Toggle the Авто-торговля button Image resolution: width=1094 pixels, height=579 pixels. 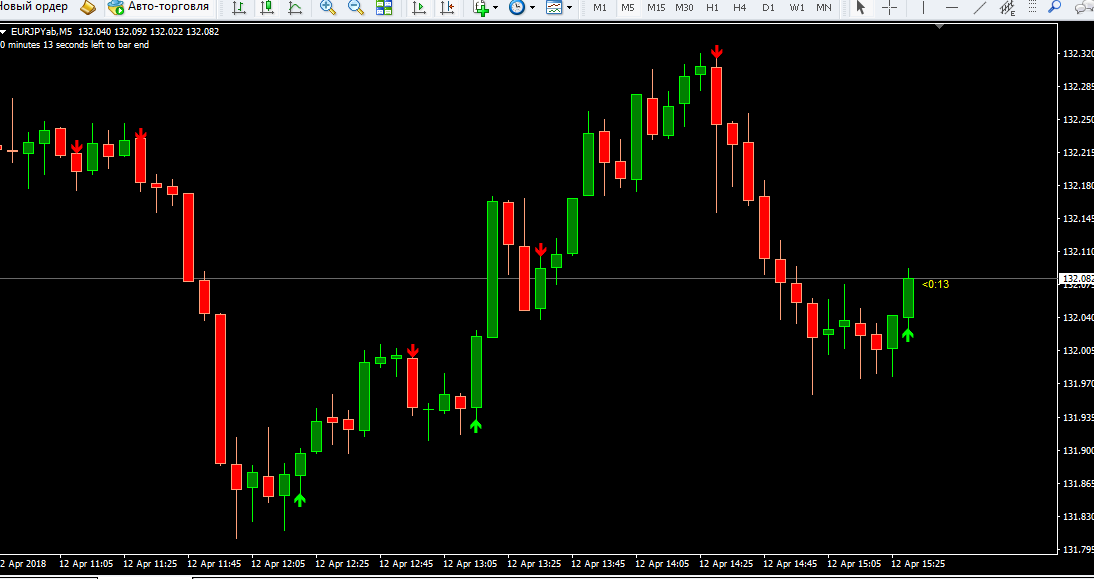[x=159, y=8]
